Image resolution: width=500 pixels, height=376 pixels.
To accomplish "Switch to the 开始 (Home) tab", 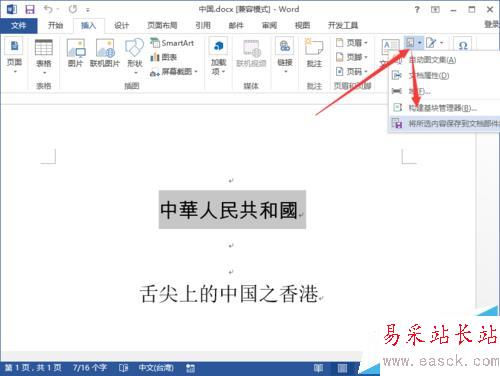I will tap(55, 25).
